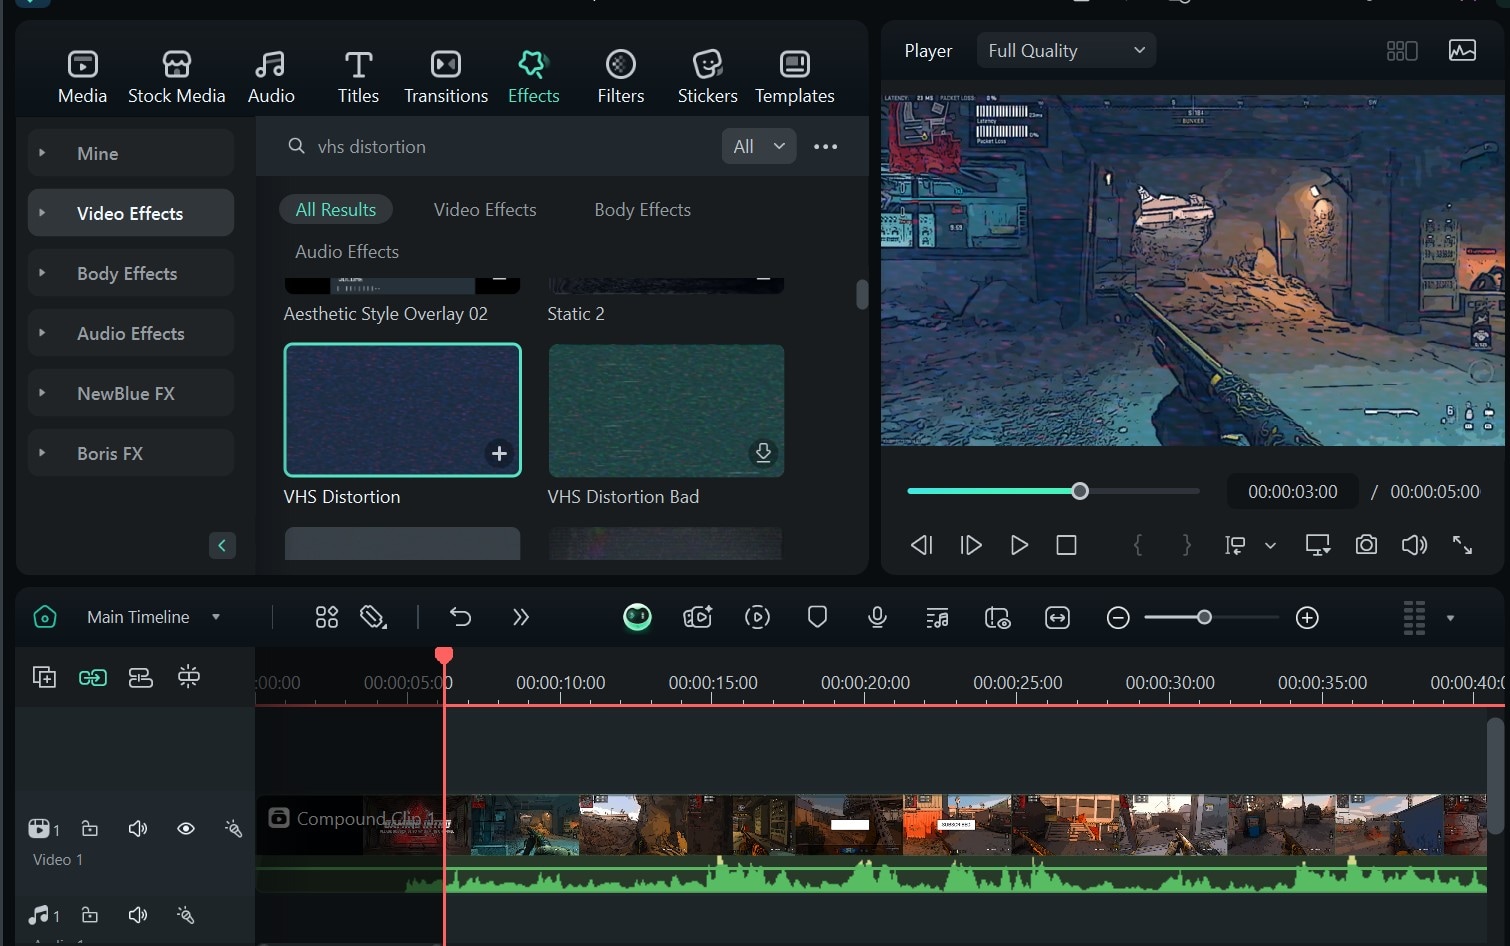Step forward one frame
Screen dimensions: 1510x946
click(x=971, y=545)
